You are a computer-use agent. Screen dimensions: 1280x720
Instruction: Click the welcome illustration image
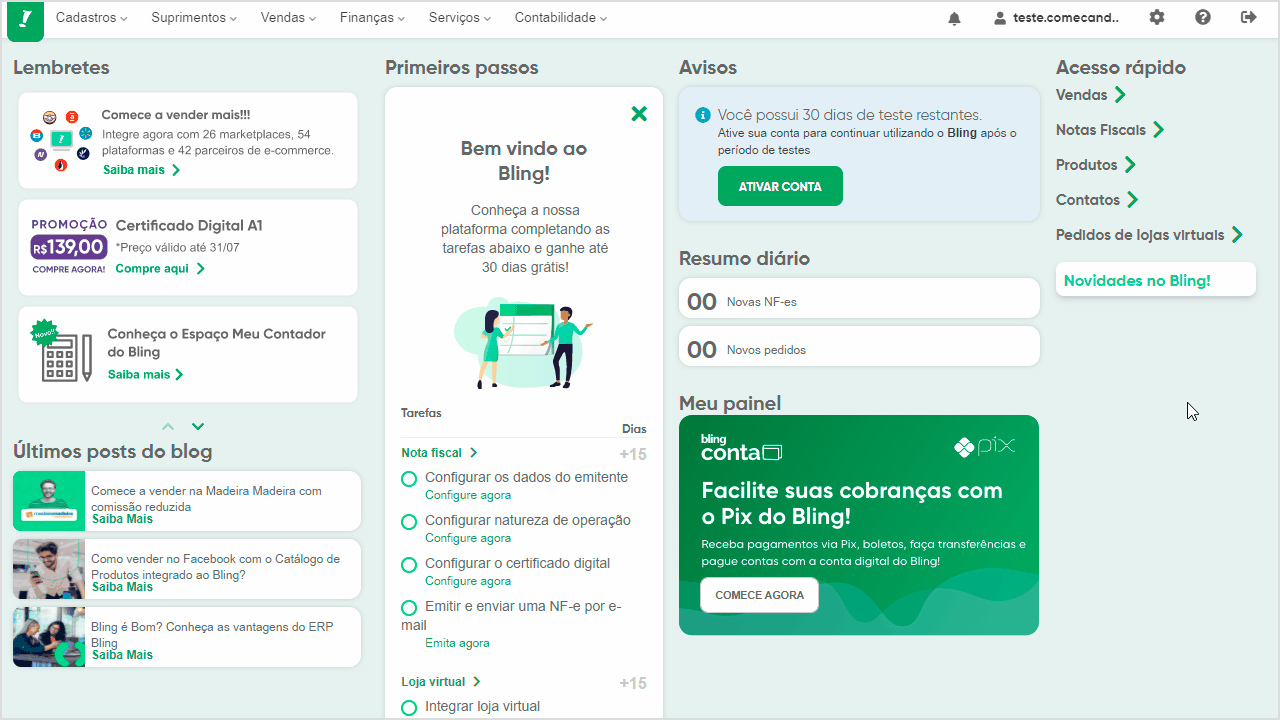point(523,342)
